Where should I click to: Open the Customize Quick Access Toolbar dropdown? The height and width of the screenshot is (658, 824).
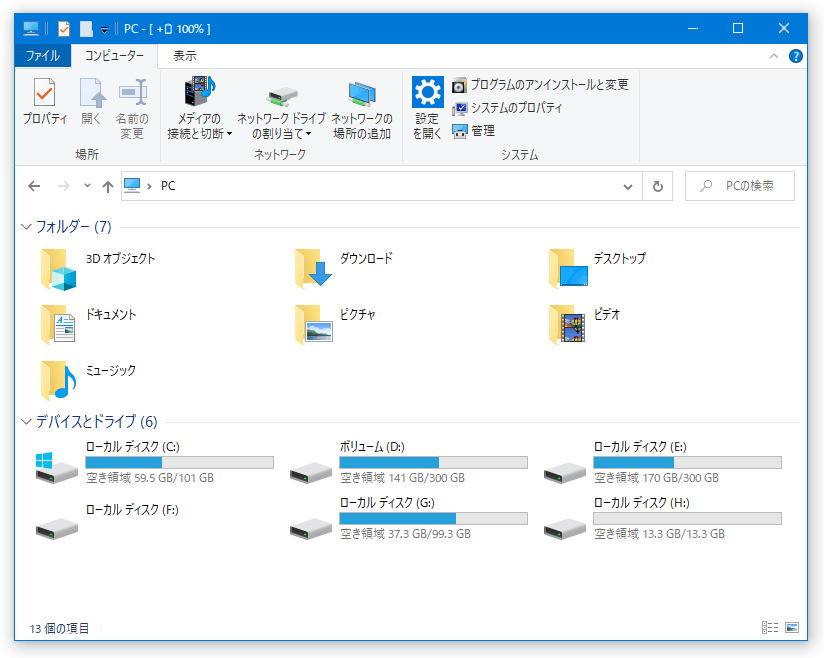coord(105,30)
